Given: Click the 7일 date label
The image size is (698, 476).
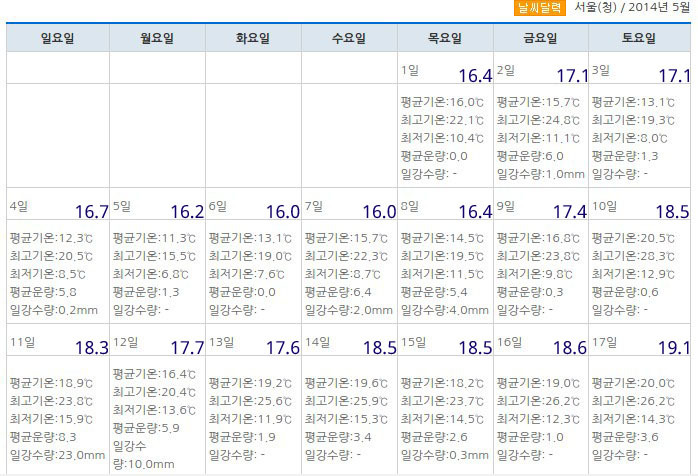Looking at the screenshot, I should pos(314,206).
